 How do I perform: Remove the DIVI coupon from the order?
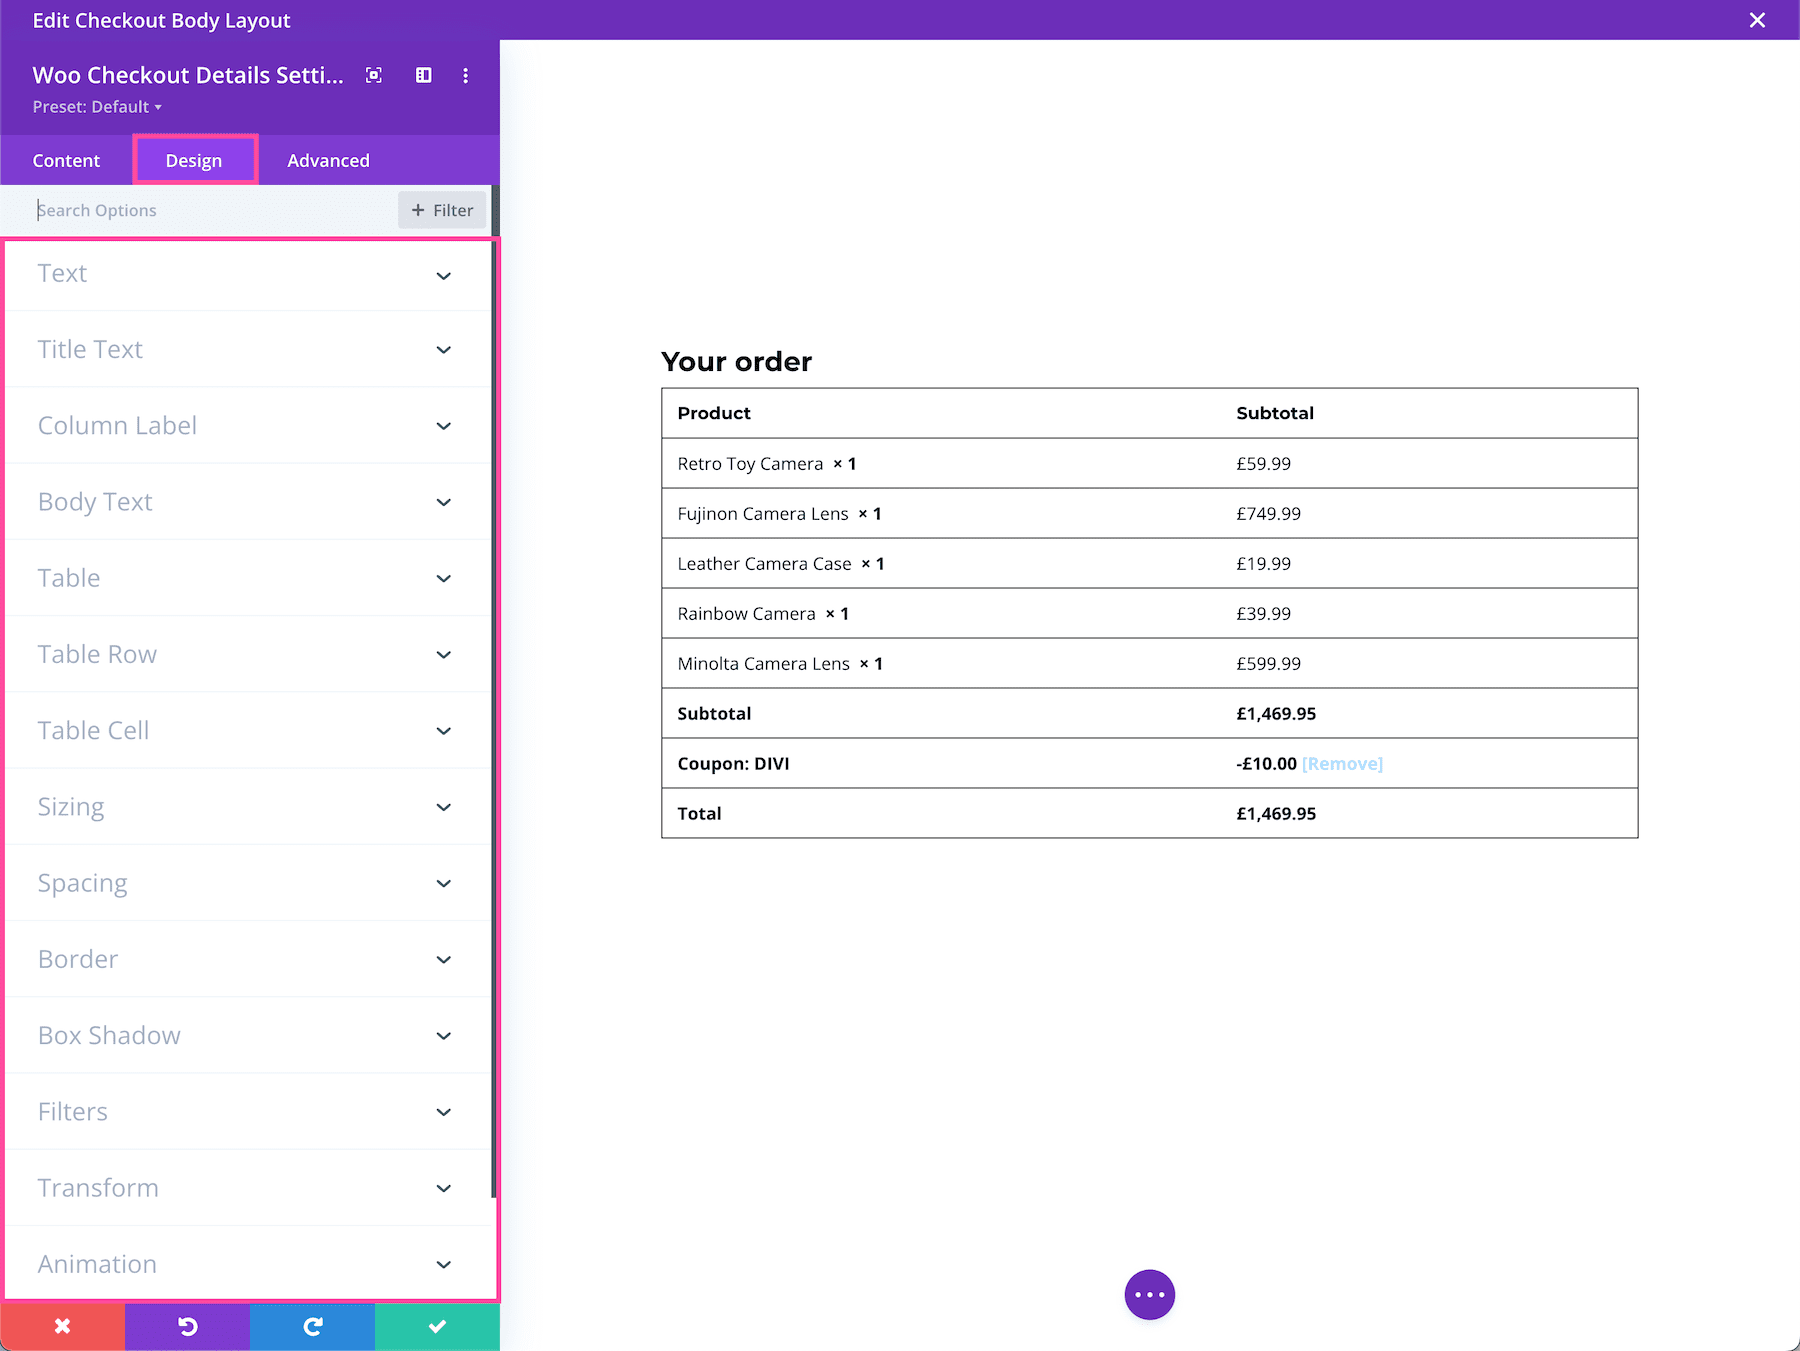(x=1342, y=763)
